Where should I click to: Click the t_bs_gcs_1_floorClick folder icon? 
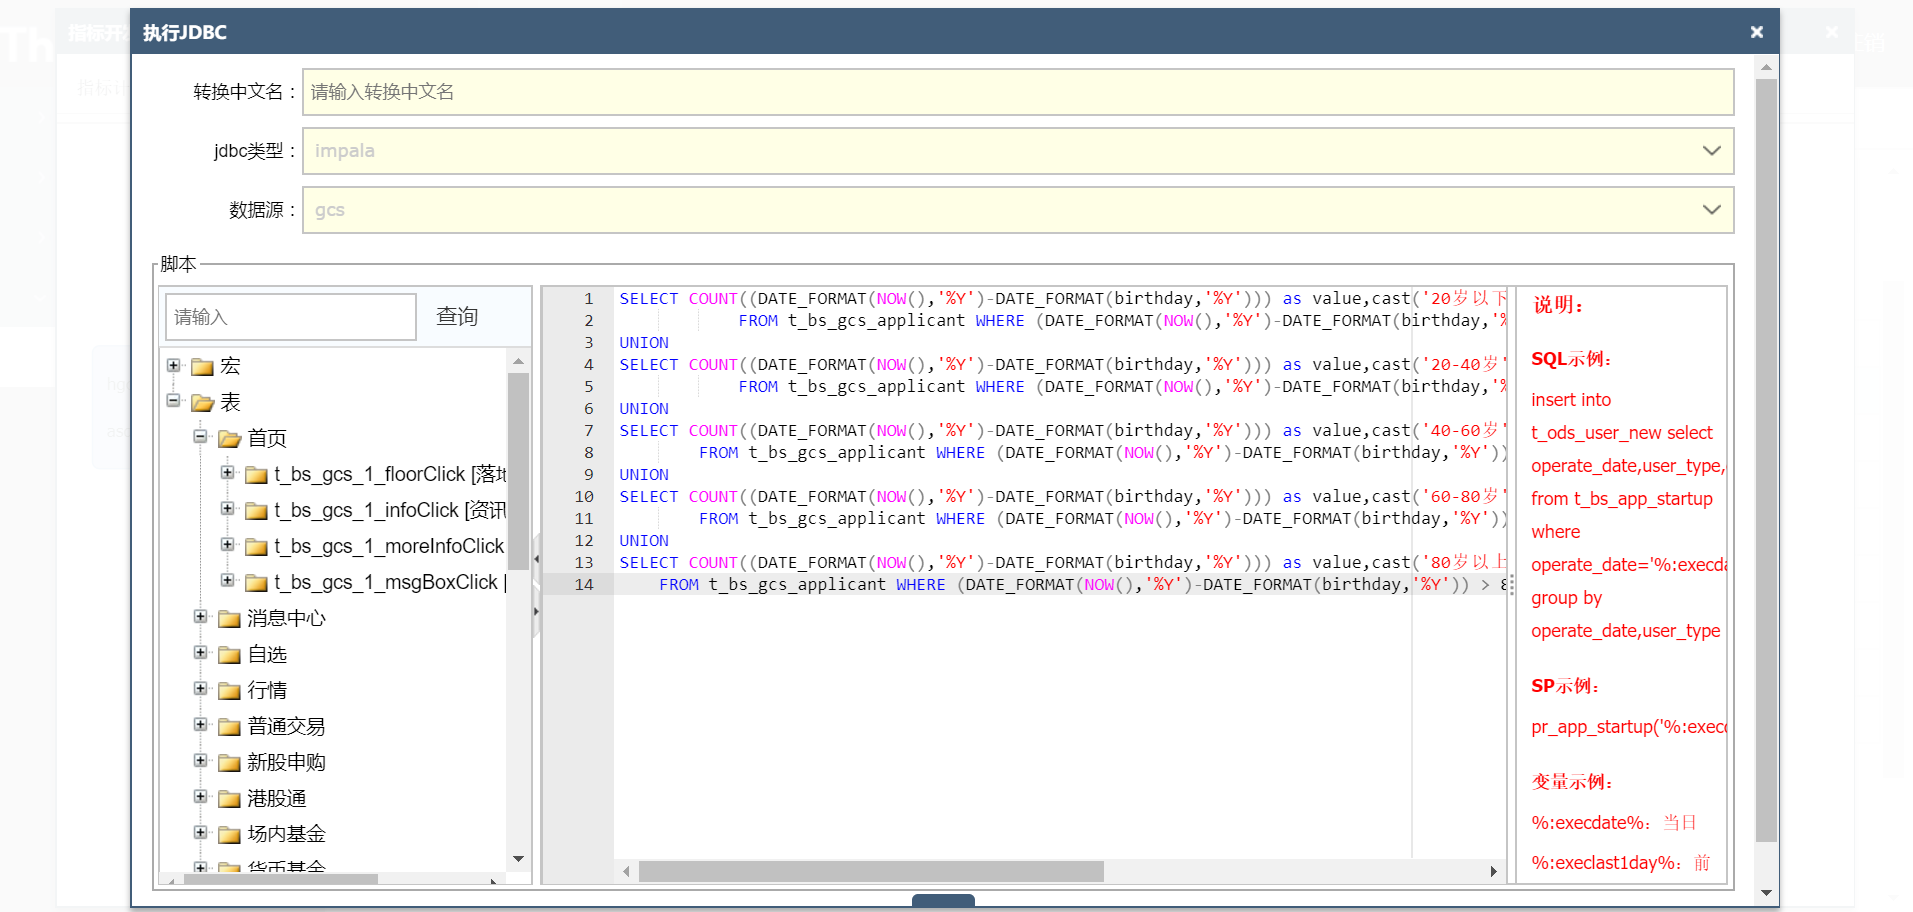pos(257,475)
